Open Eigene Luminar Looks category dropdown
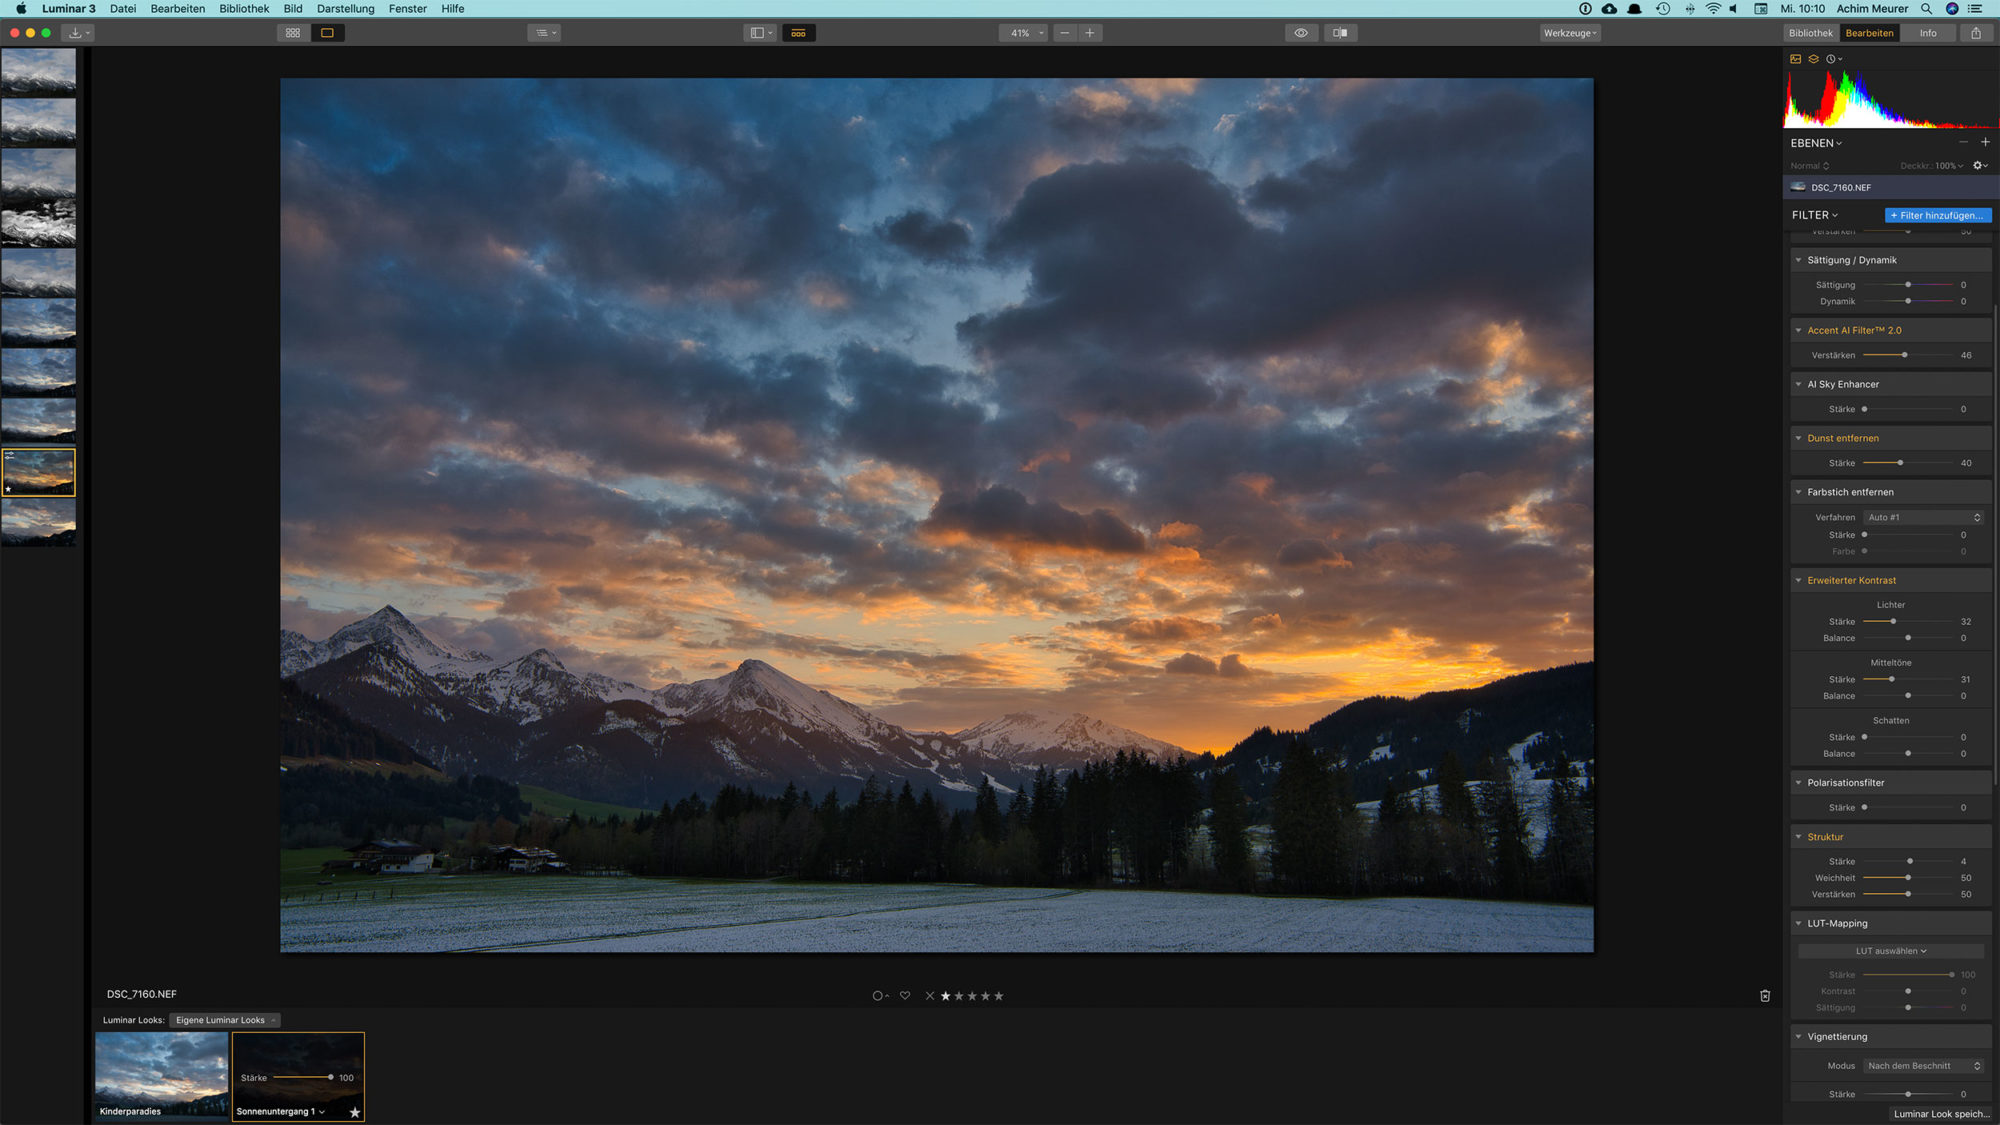Viewport: 2000px width, 1125px height. (225, 1020)
